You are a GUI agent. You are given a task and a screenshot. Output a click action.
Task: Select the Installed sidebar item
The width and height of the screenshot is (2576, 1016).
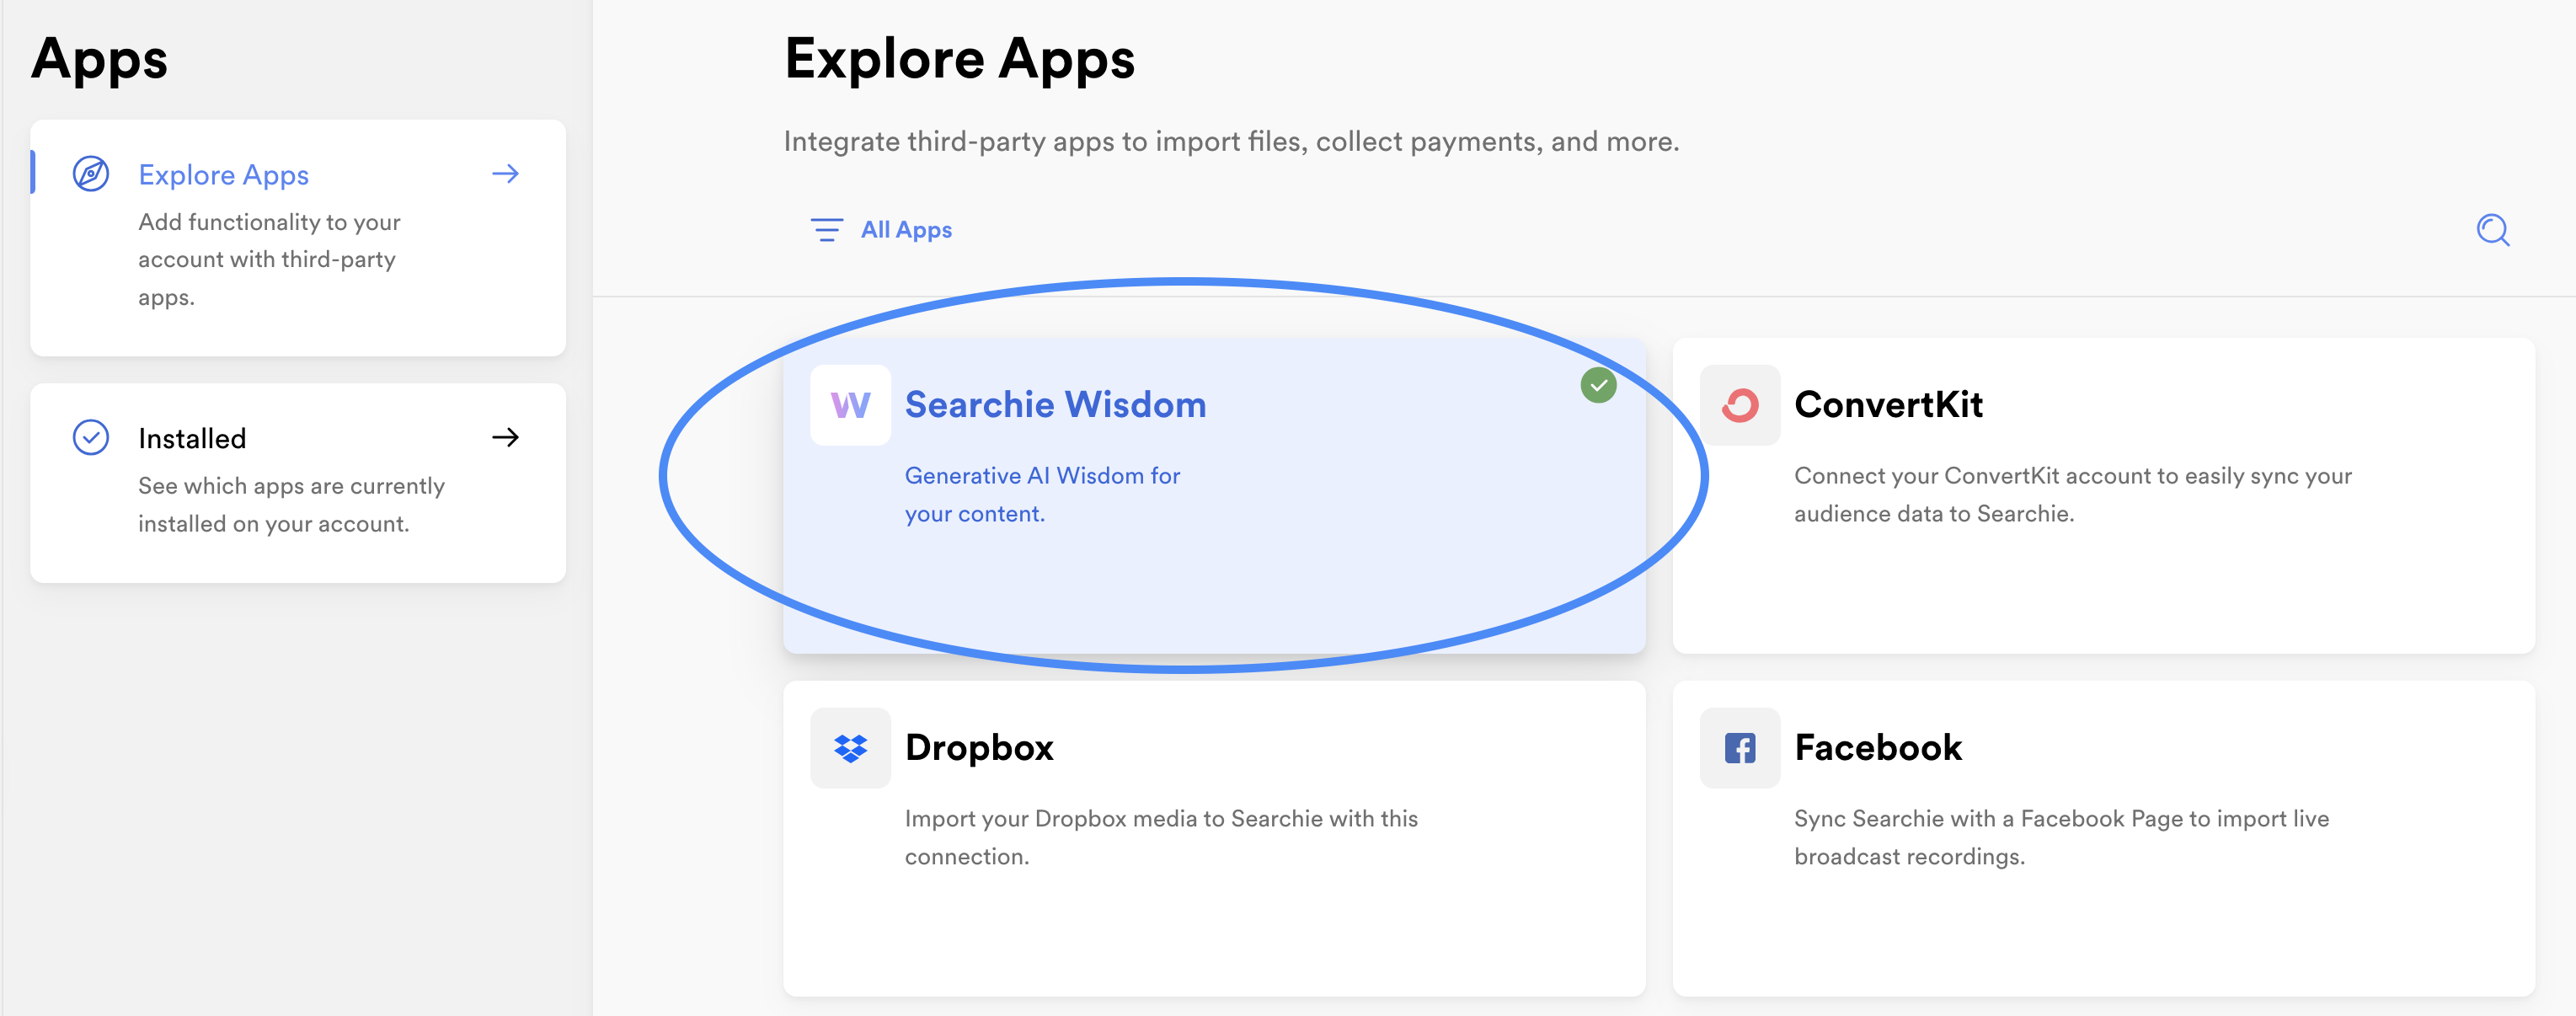pyautogui.click(x=298, y=483)
